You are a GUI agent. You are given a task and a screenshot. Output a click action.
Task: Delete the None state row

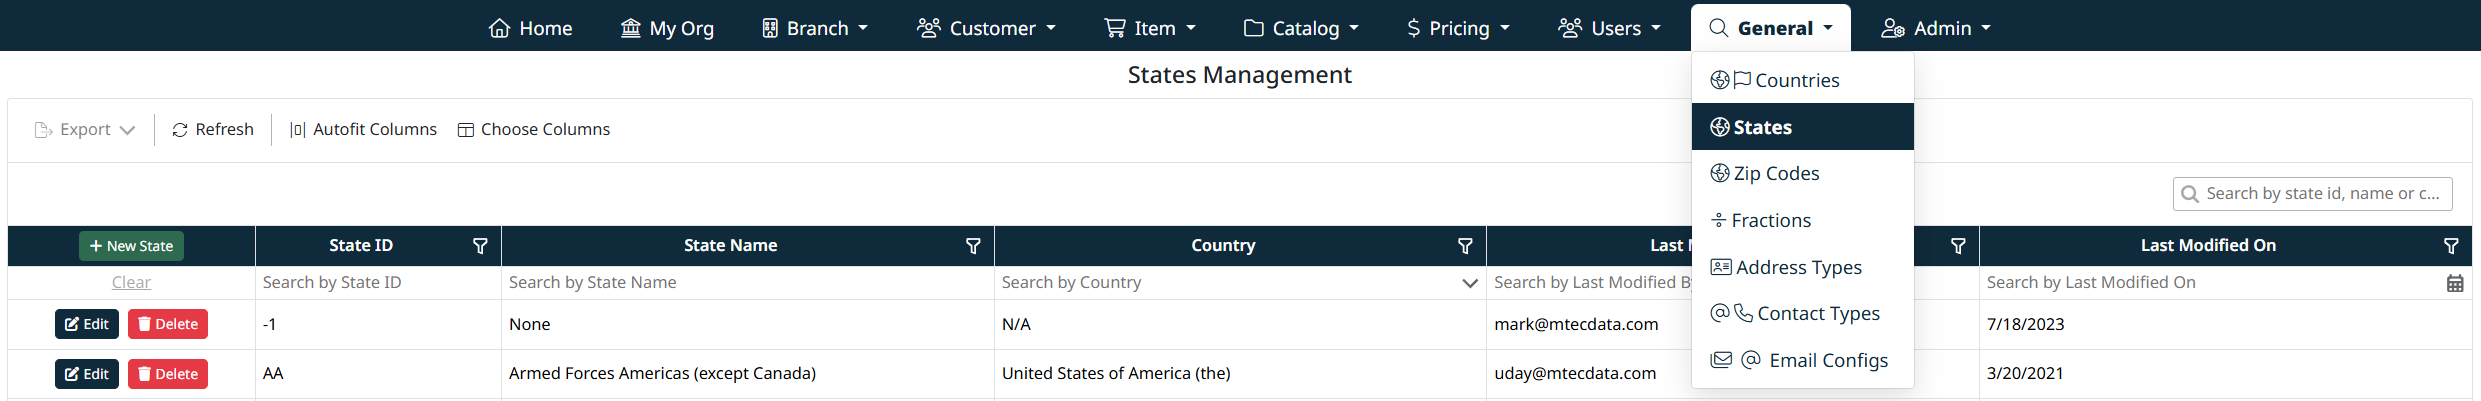click(168, 324)
